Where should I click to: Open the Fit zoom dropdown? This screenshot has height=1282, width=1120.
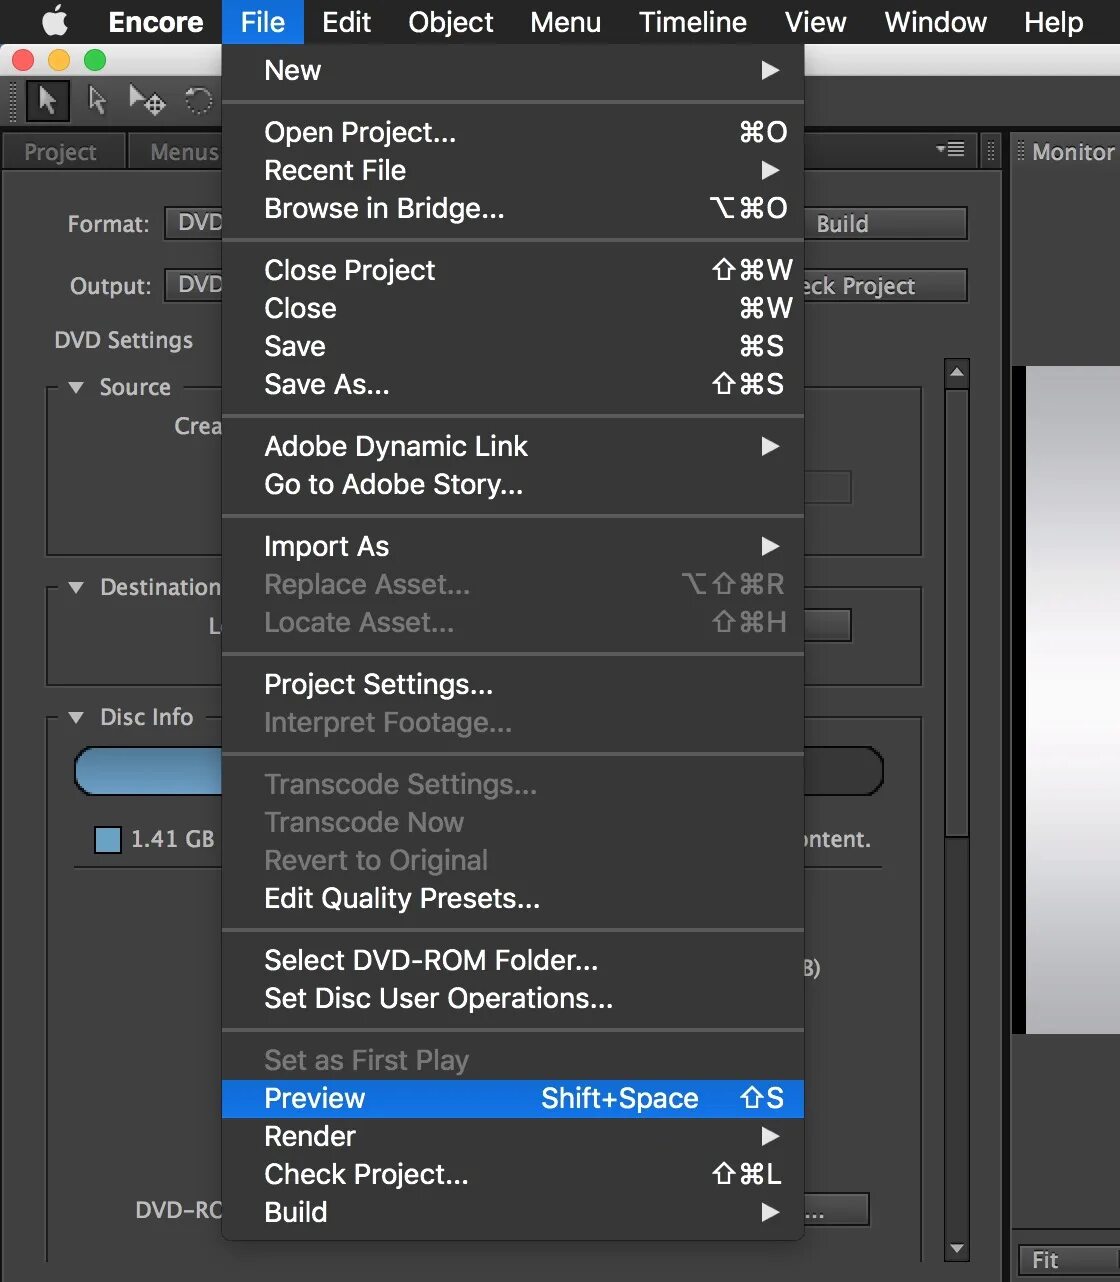[x=1068, y=1260]
